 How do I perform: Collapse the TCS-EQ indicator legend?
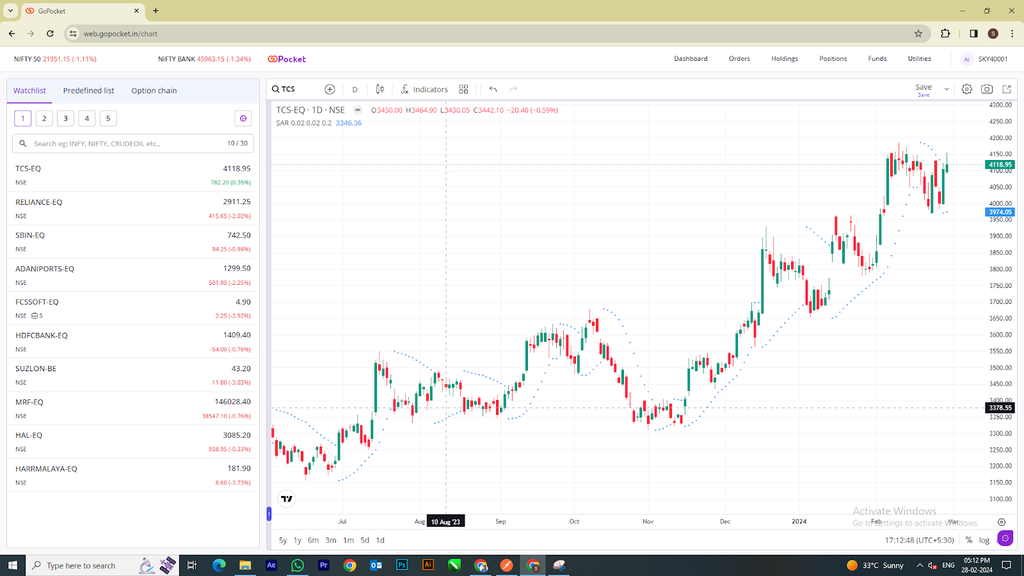coord(357,110)
